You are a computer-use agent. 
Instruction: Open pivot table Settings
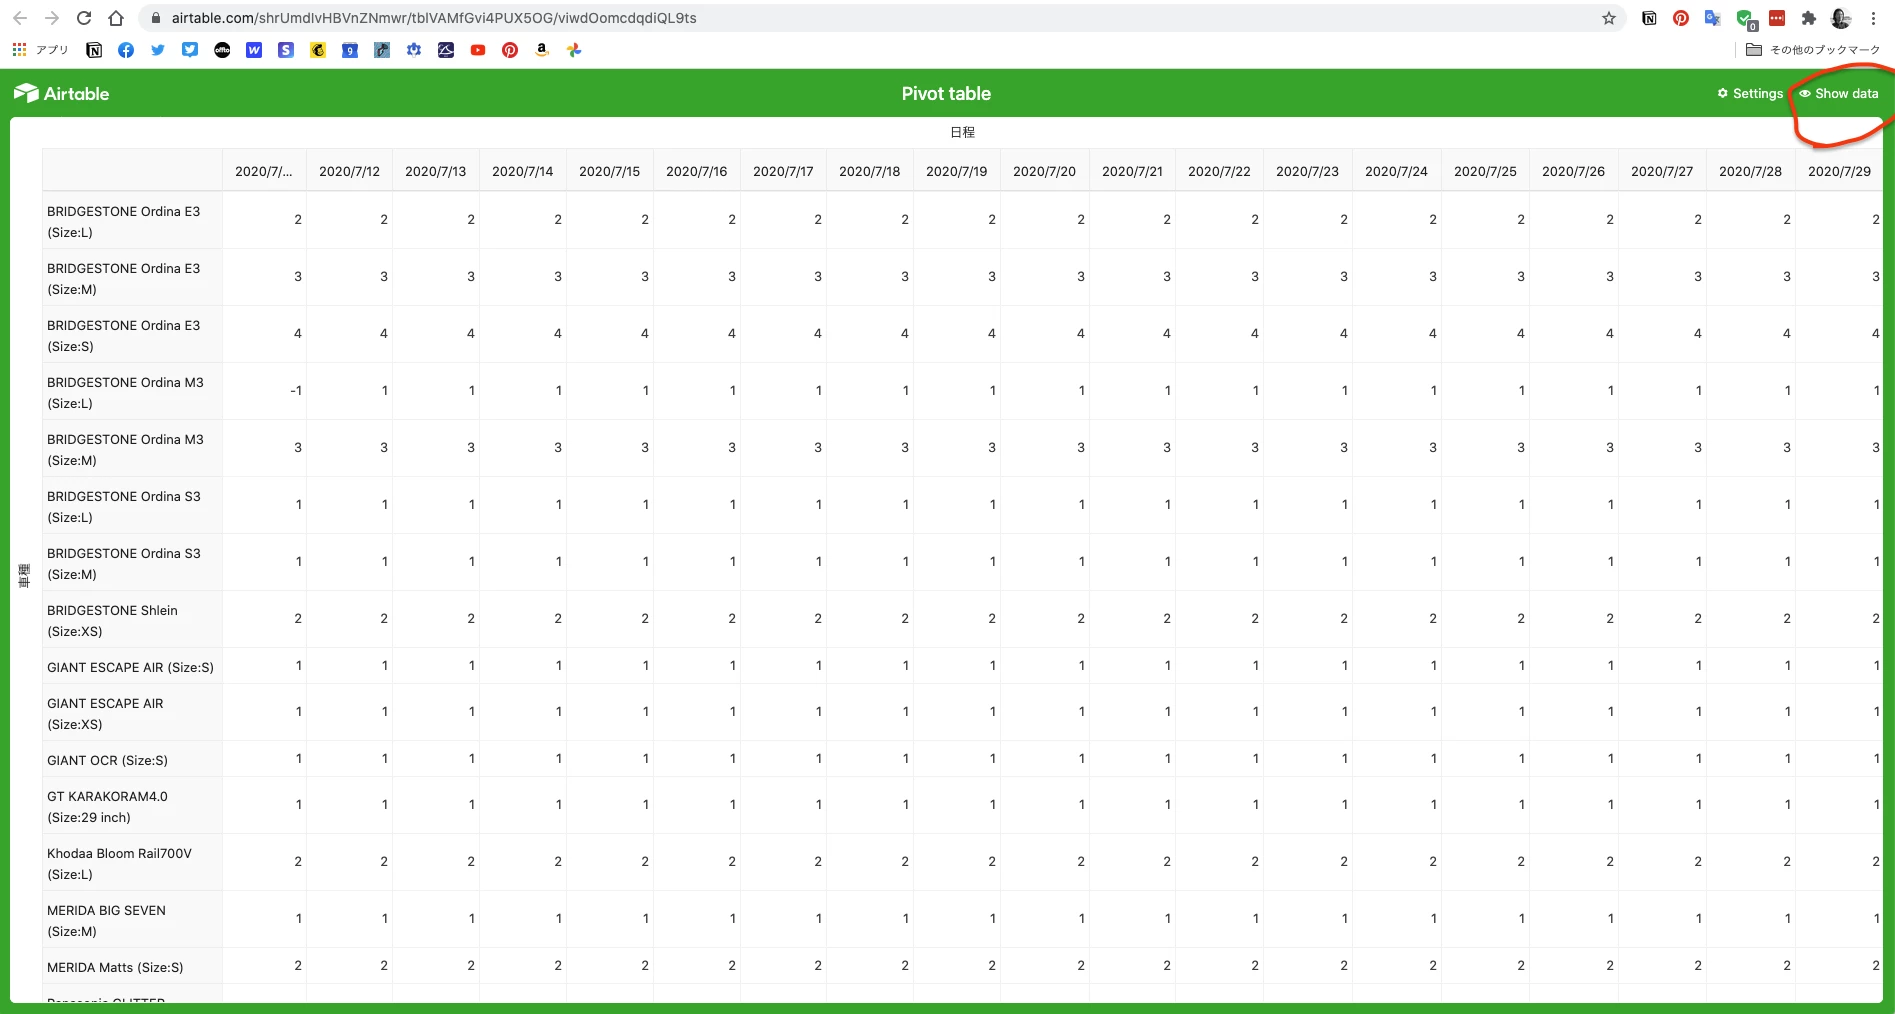[1750, 93]
